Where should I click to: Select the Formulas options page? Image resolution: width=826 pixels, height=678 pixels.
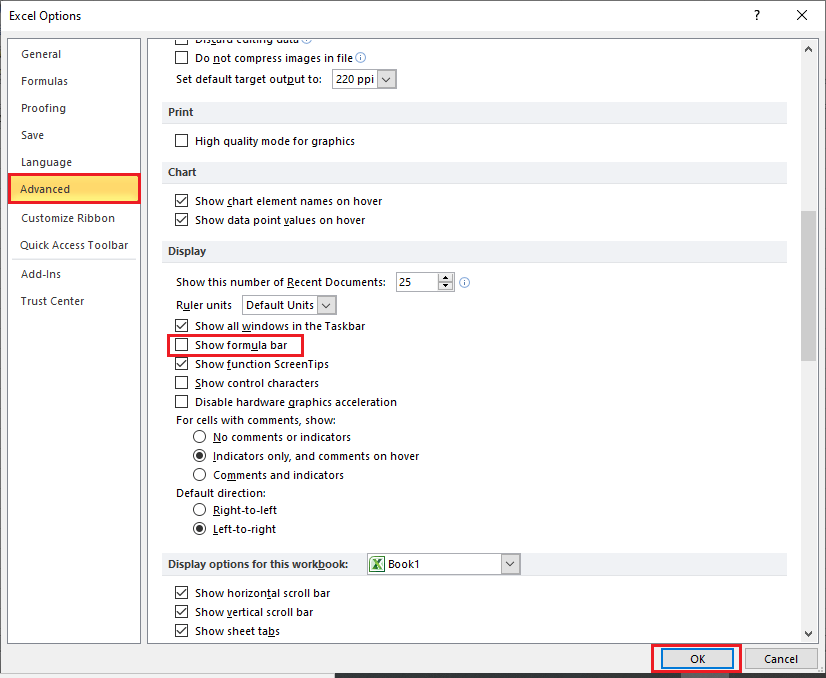pyautogui.click(x=45, y=81)
